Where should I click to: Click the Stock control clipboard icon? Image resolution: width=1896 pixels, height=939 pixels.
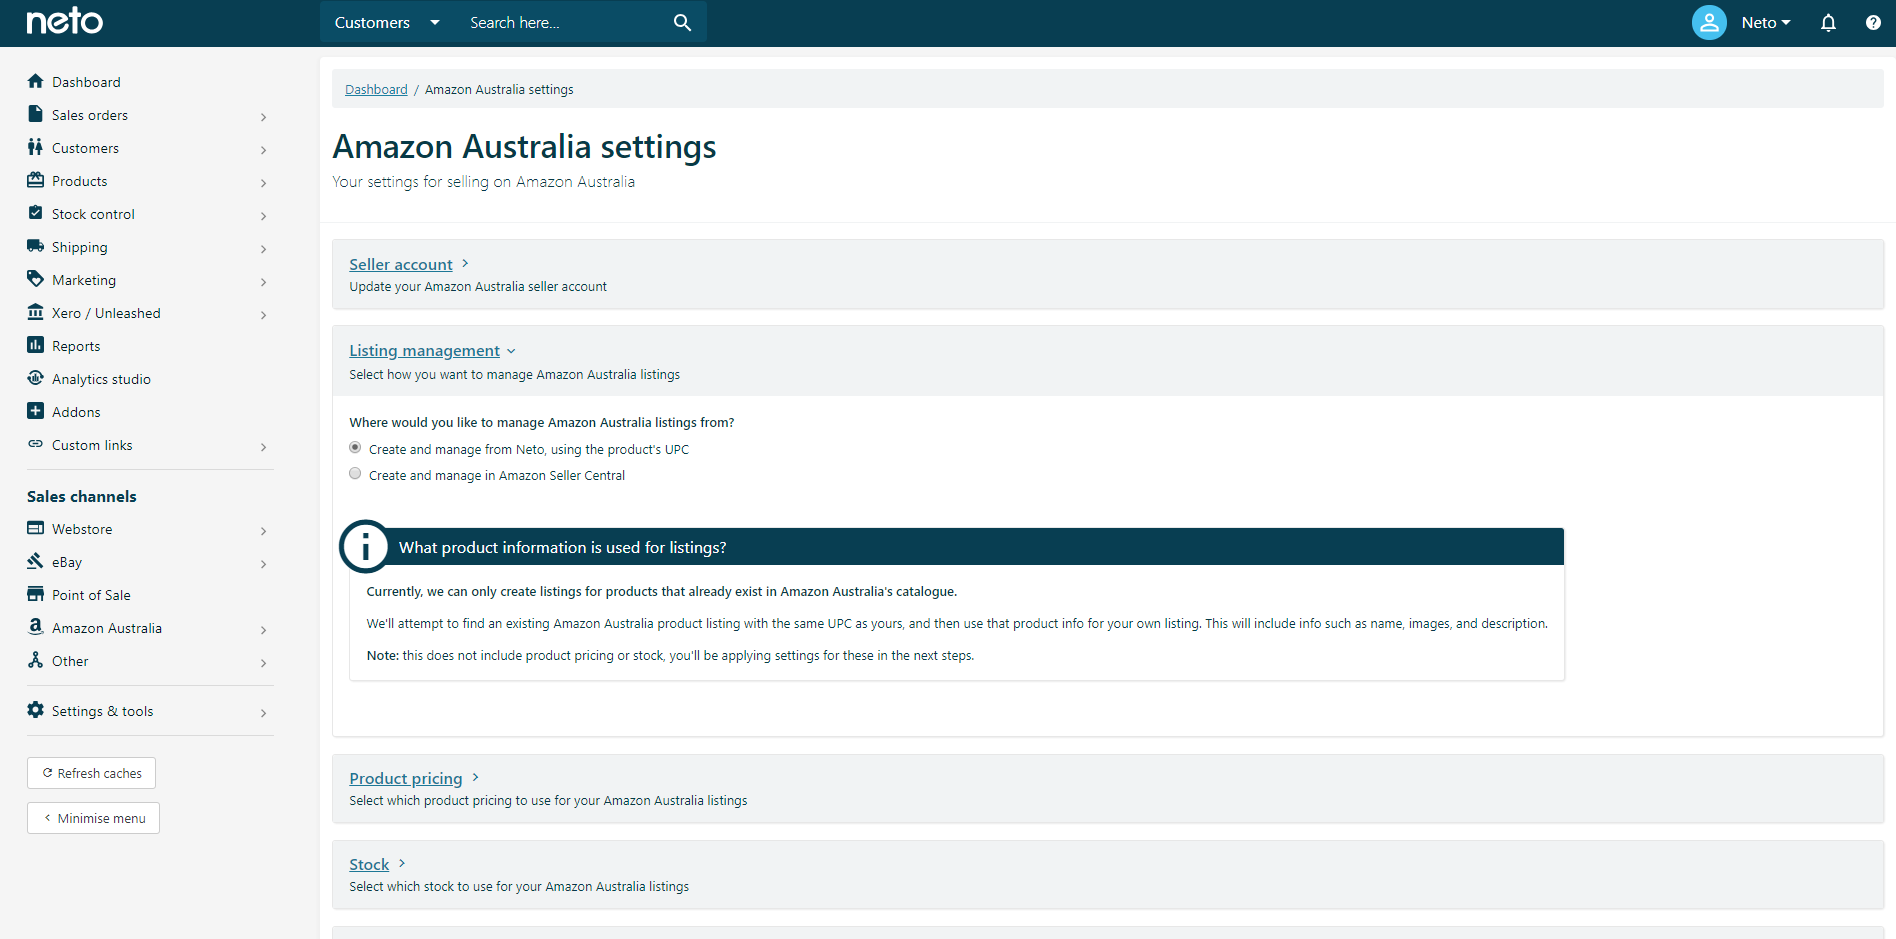(36, 213)
